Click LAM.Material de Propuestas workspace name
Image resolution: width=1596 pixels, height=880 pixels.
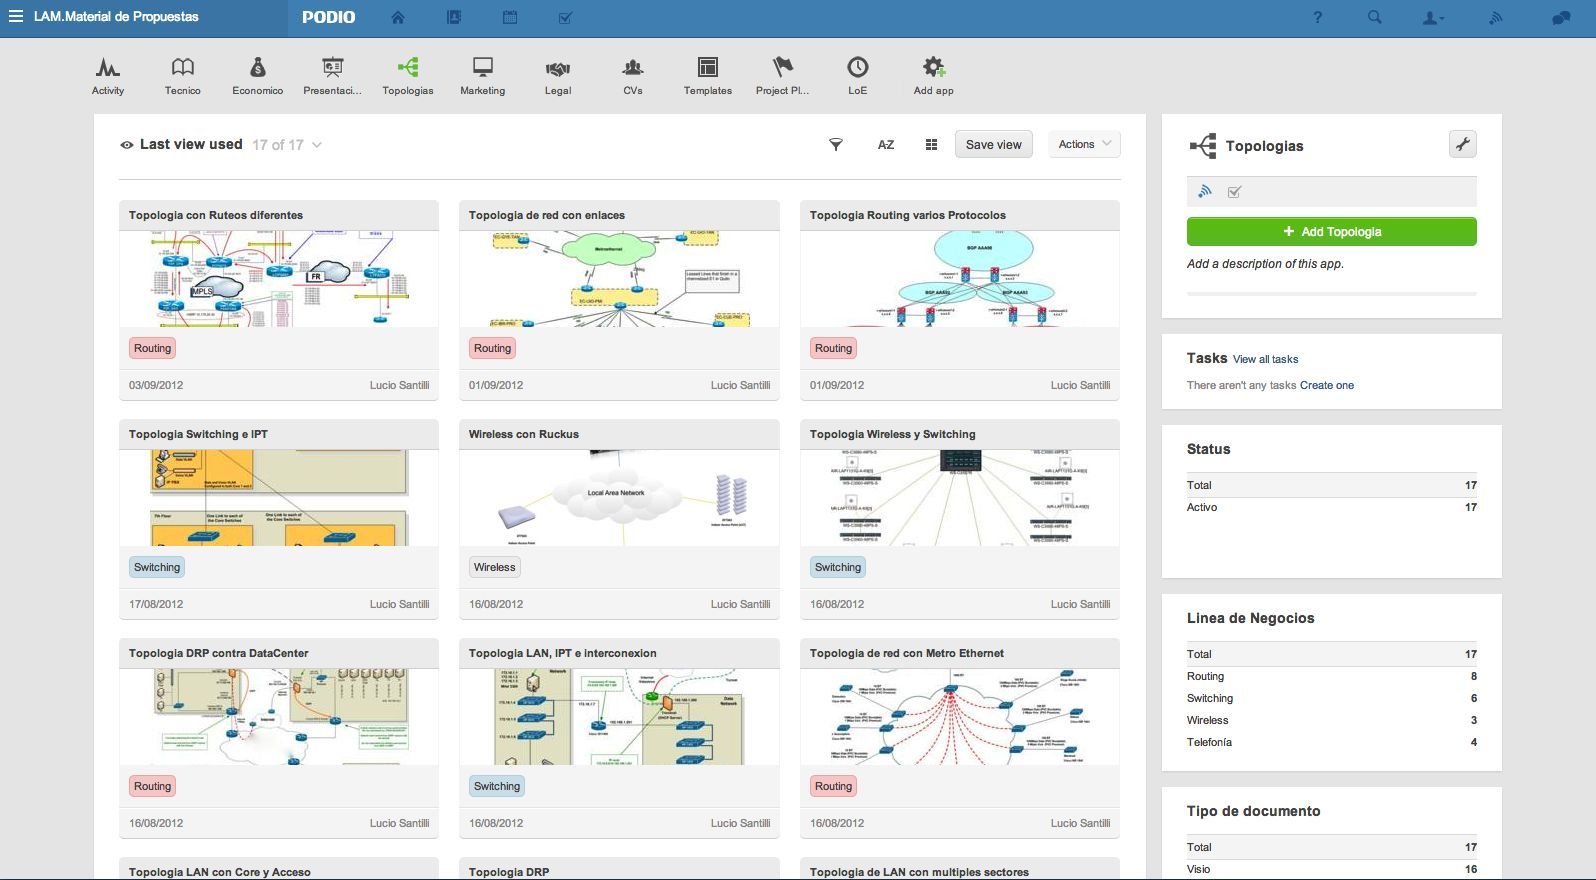click(x=116, y=17)
